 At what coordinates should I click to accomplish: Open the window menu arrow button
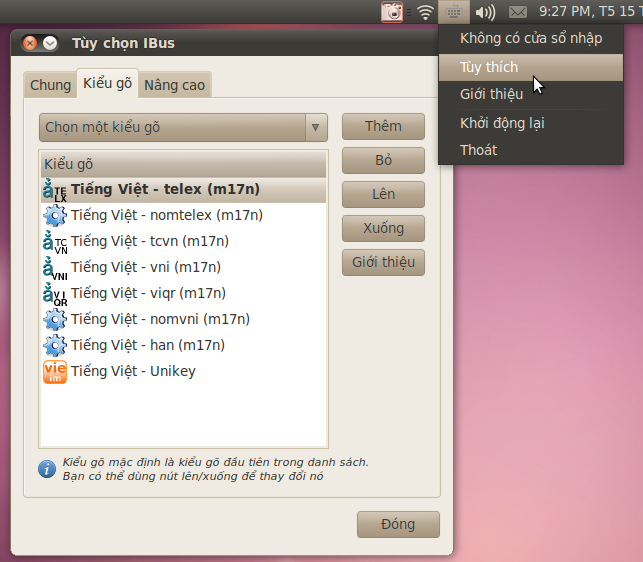[x=50, y=43]
